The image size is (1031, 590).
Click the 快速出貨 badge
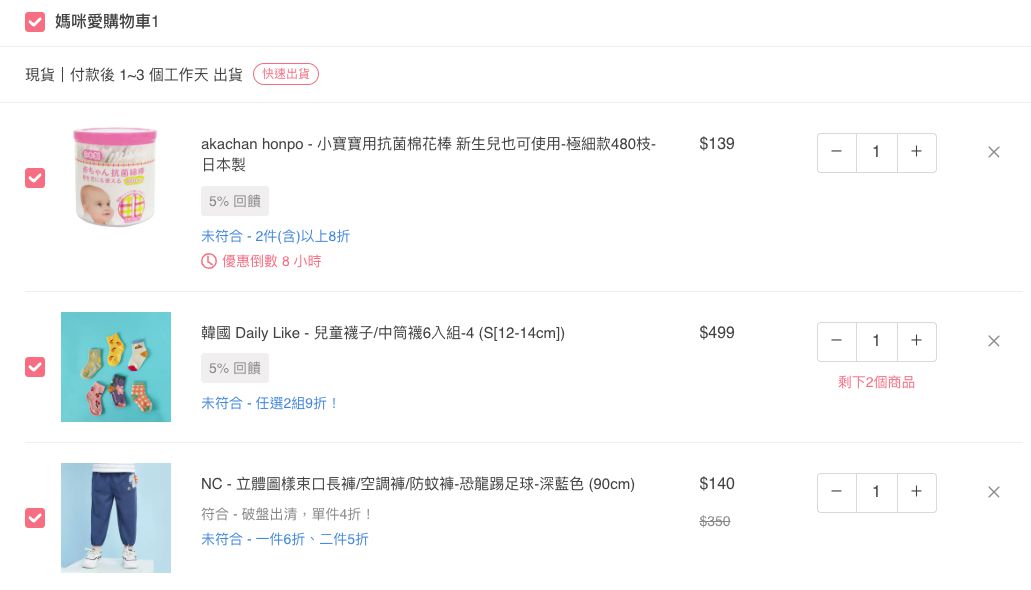pos(286,74)
